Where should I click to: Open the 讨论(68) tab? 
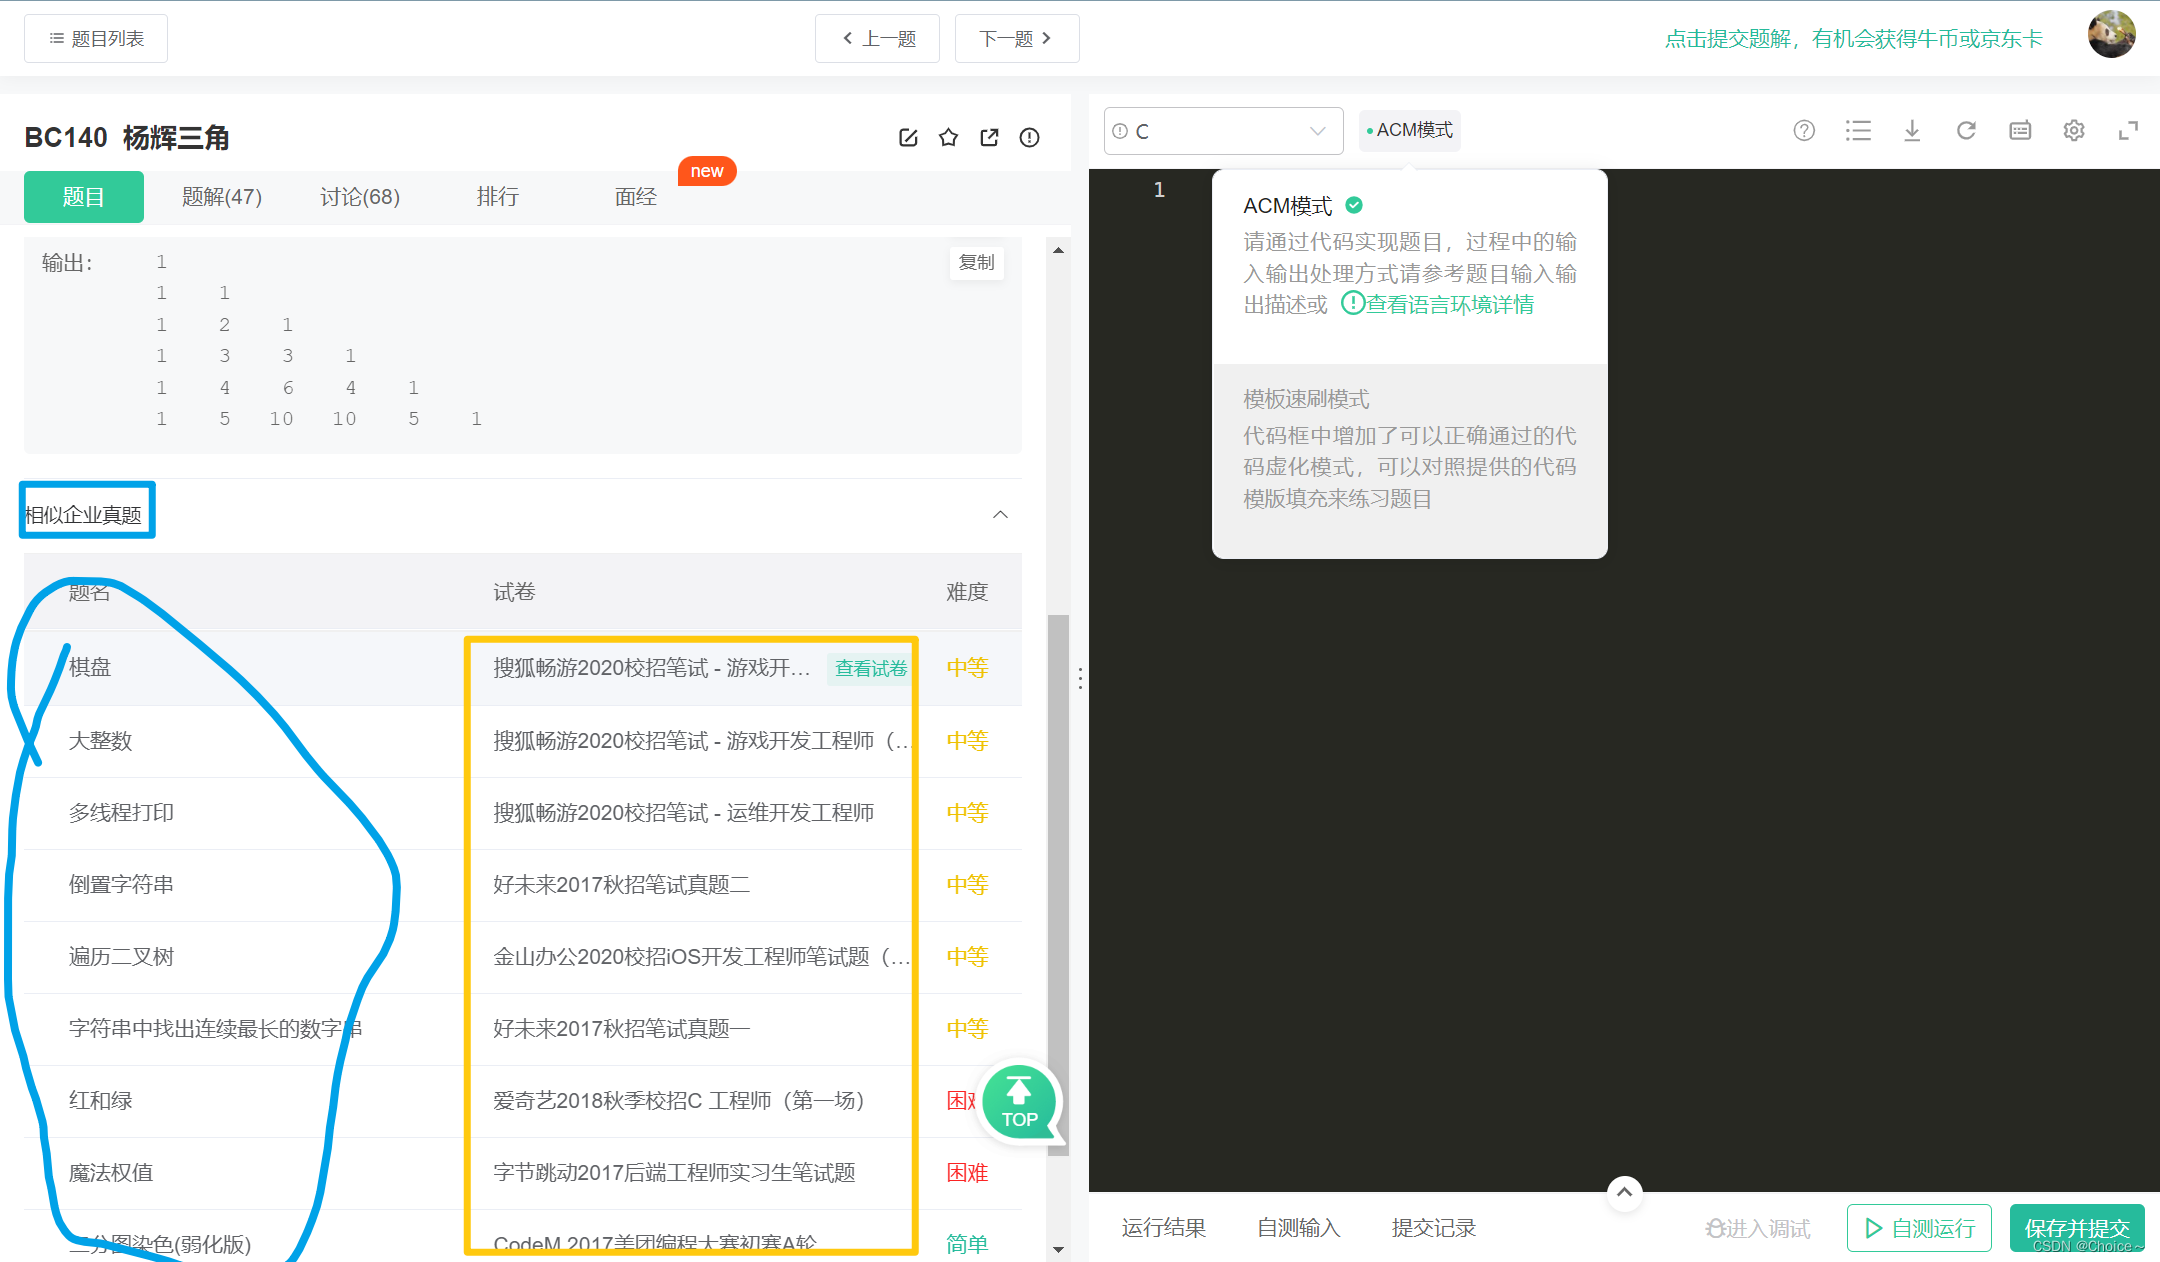(360, 197)
